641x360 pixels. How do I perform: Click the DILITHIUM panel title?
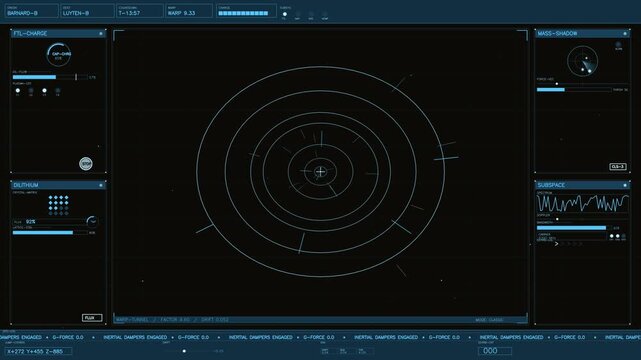point(25,185)
